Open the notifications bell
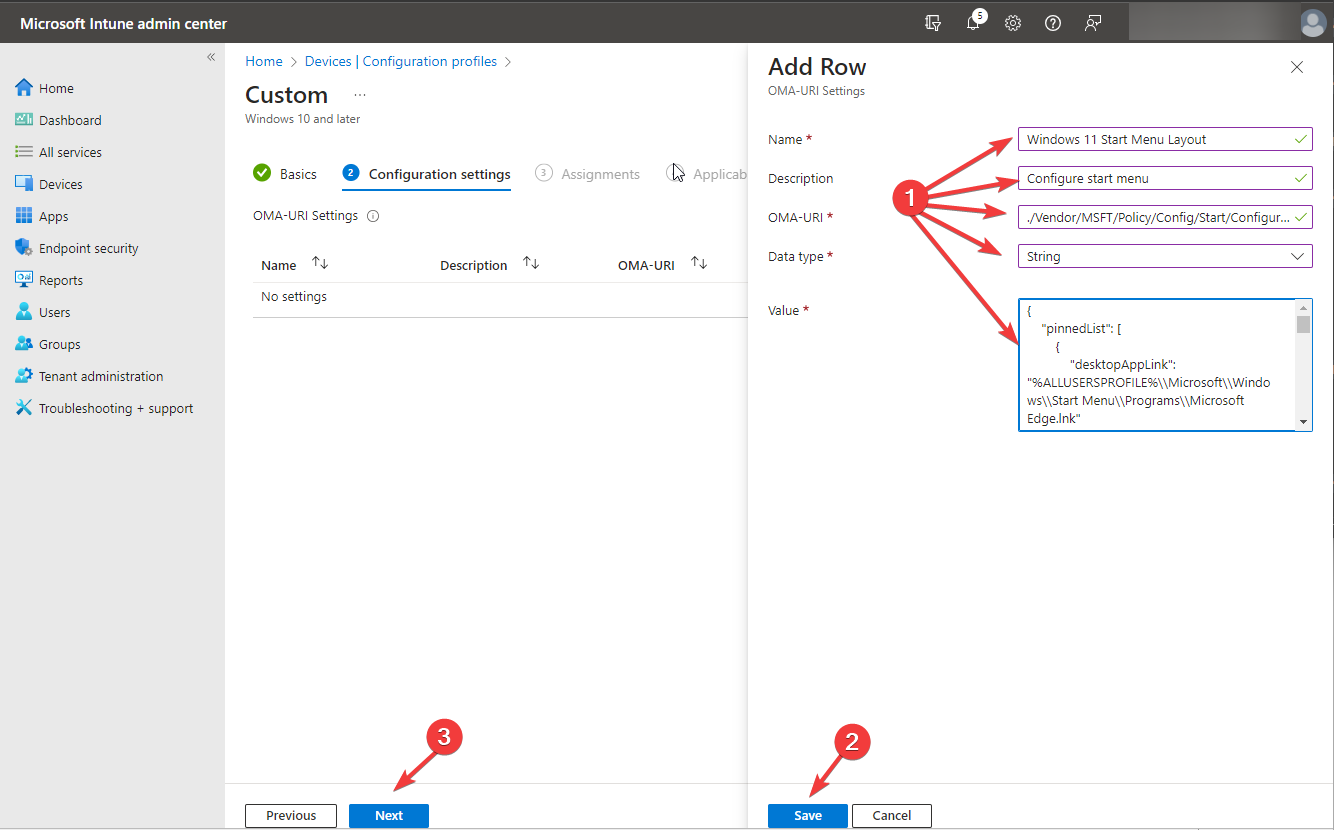 click(x=973, y=23)
